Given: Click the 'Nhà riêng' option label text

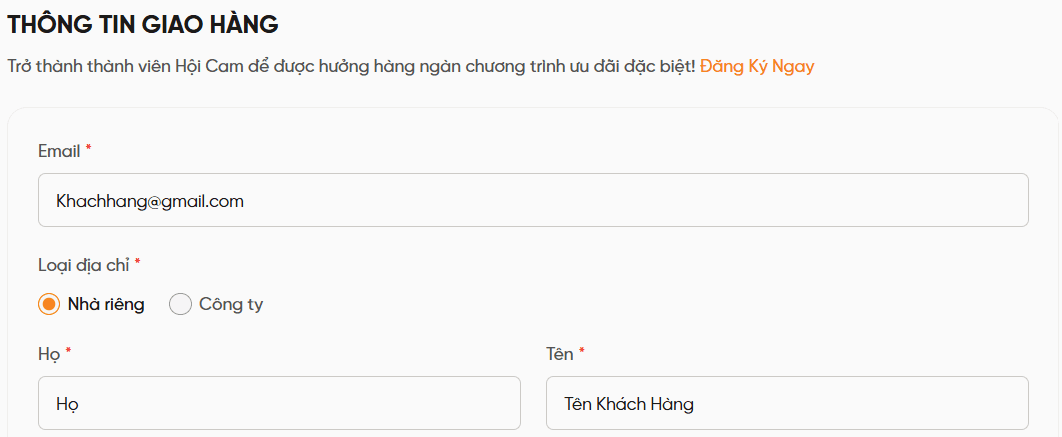Looking at the screenshot, I should click(106, 304).
